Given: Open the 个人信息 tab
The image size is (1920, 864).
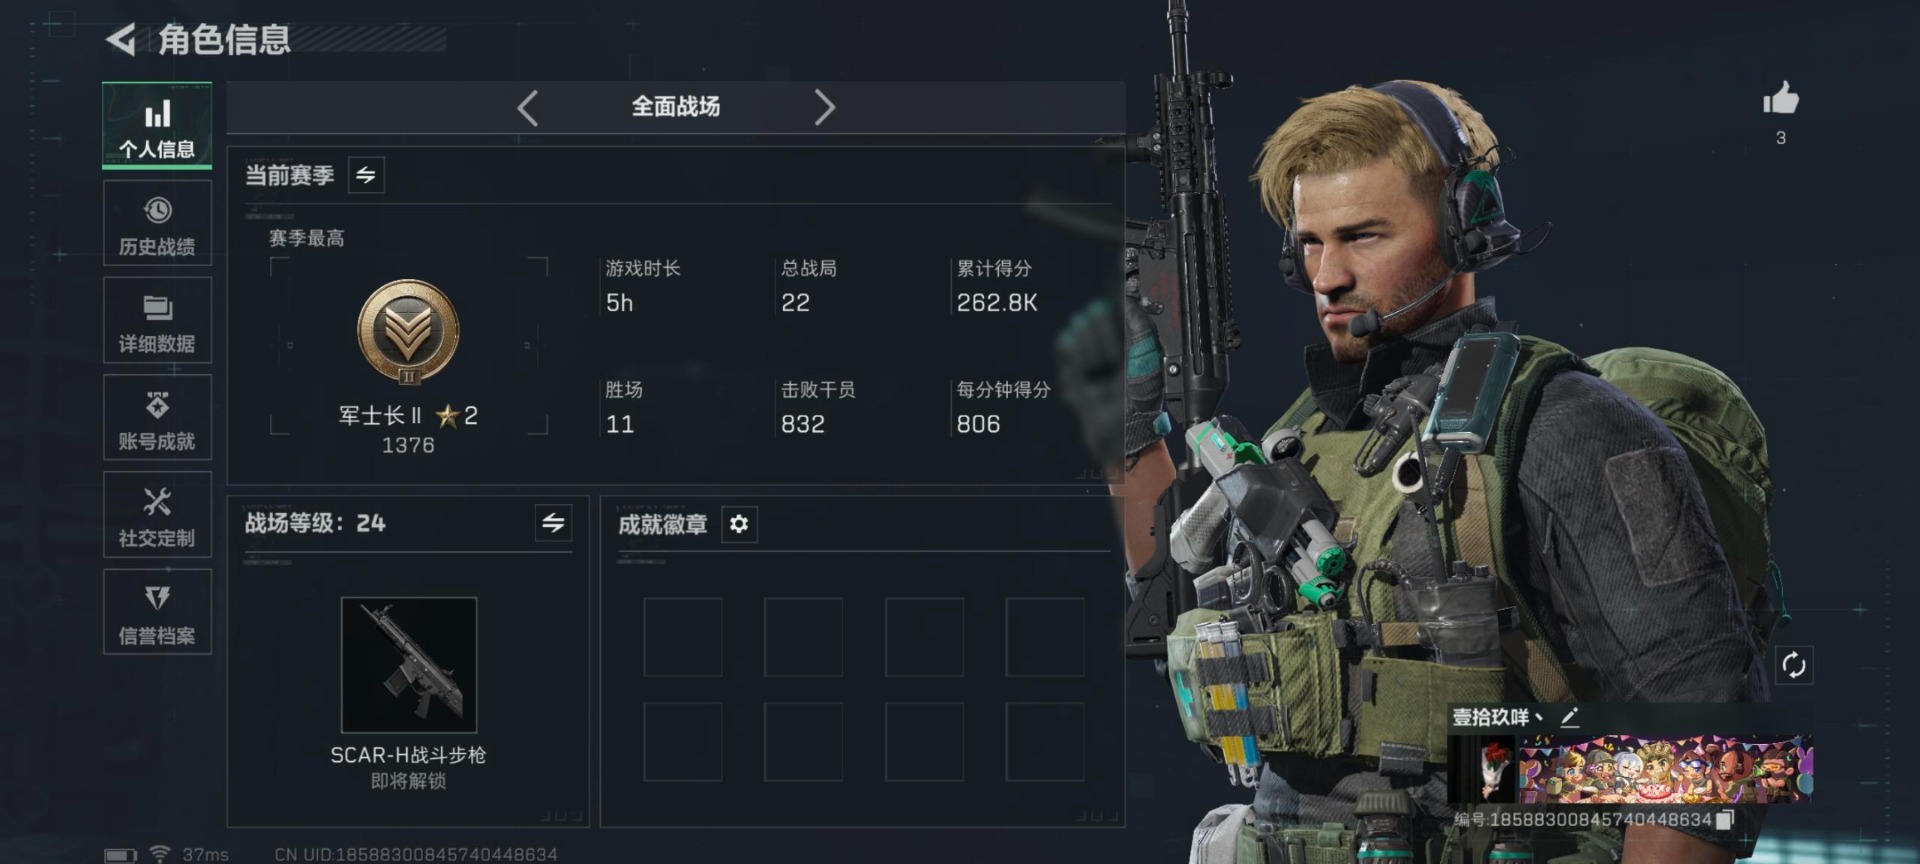Looking at the screenshot, I should [x=157, y=126].
